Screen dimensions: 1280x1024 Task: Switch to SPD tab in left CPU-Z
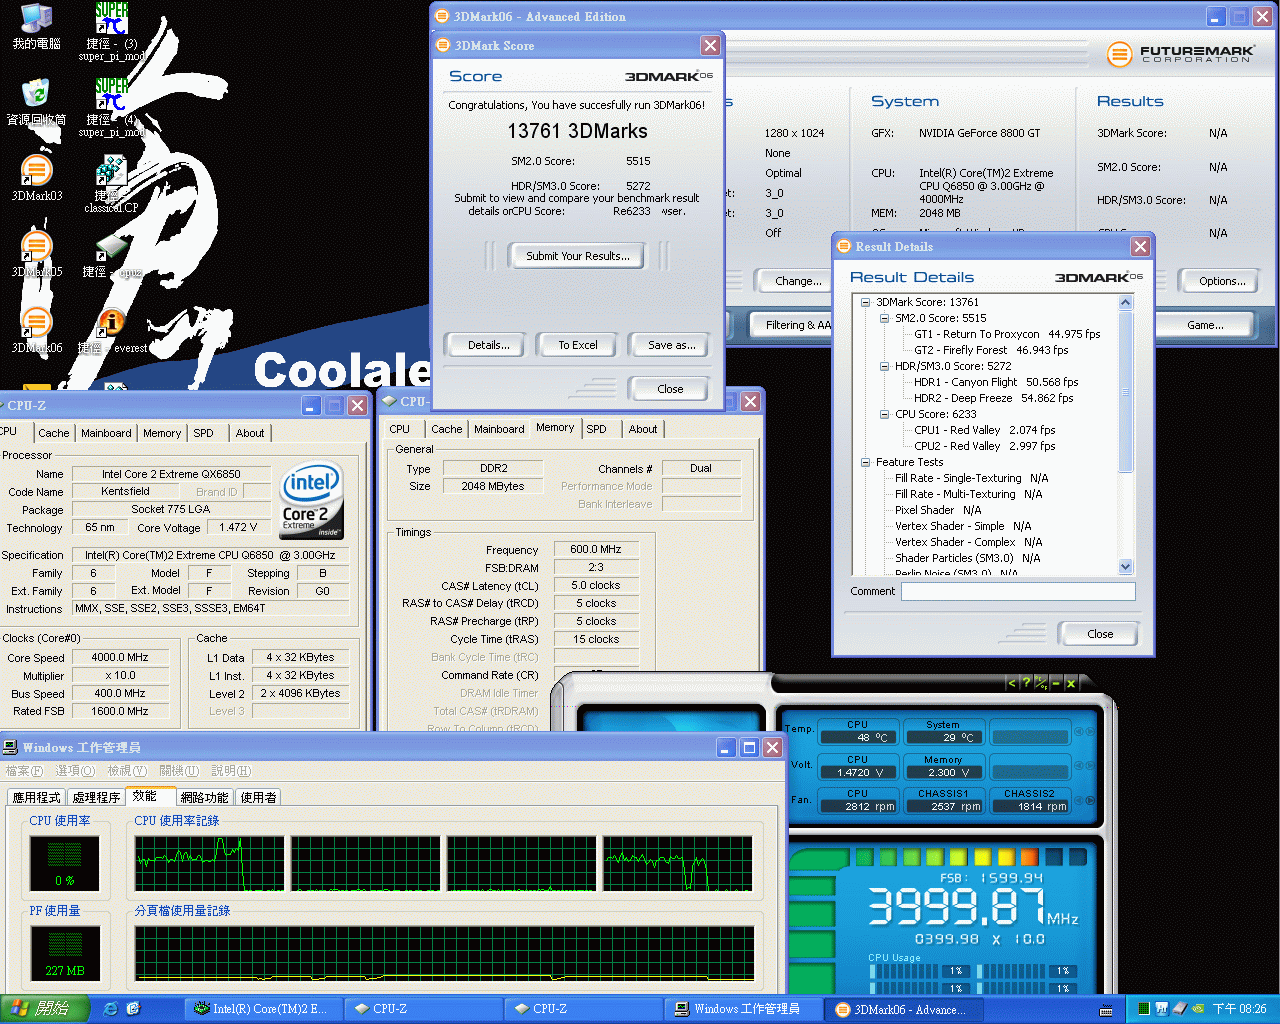click(x=203, y=433)
